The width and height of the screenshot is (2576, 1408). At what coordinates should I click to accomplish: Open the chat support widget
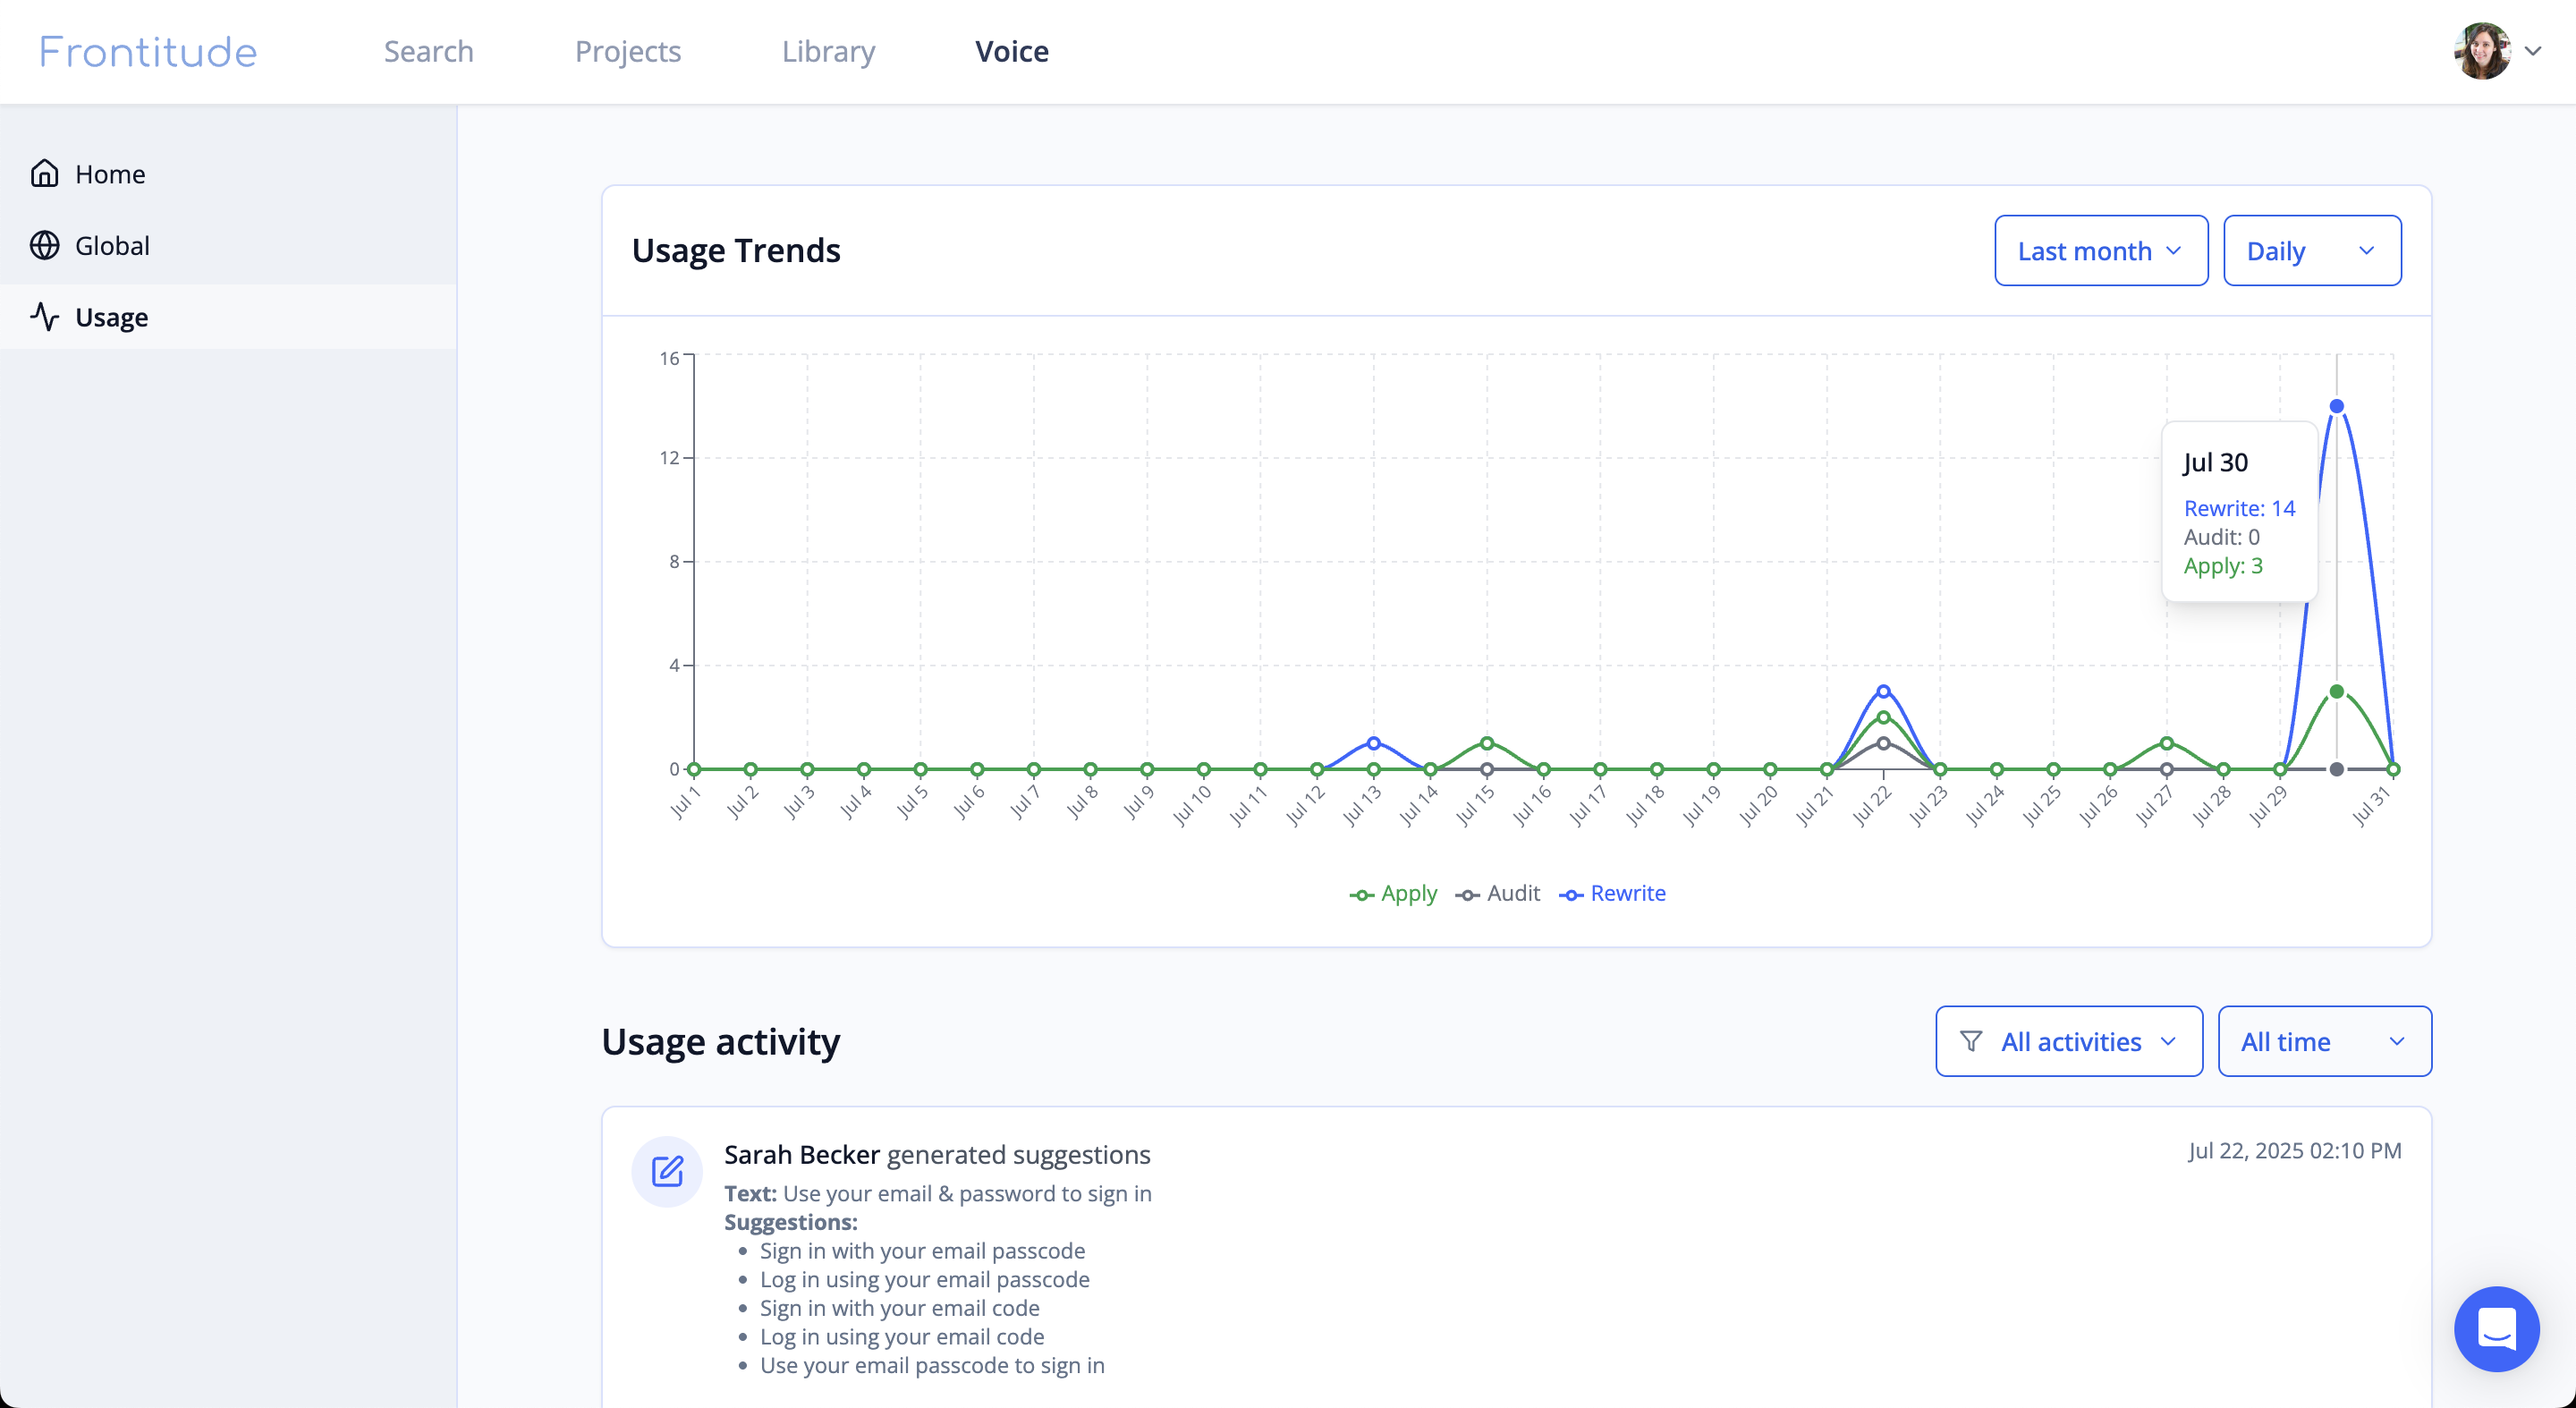(2496, 1329)
